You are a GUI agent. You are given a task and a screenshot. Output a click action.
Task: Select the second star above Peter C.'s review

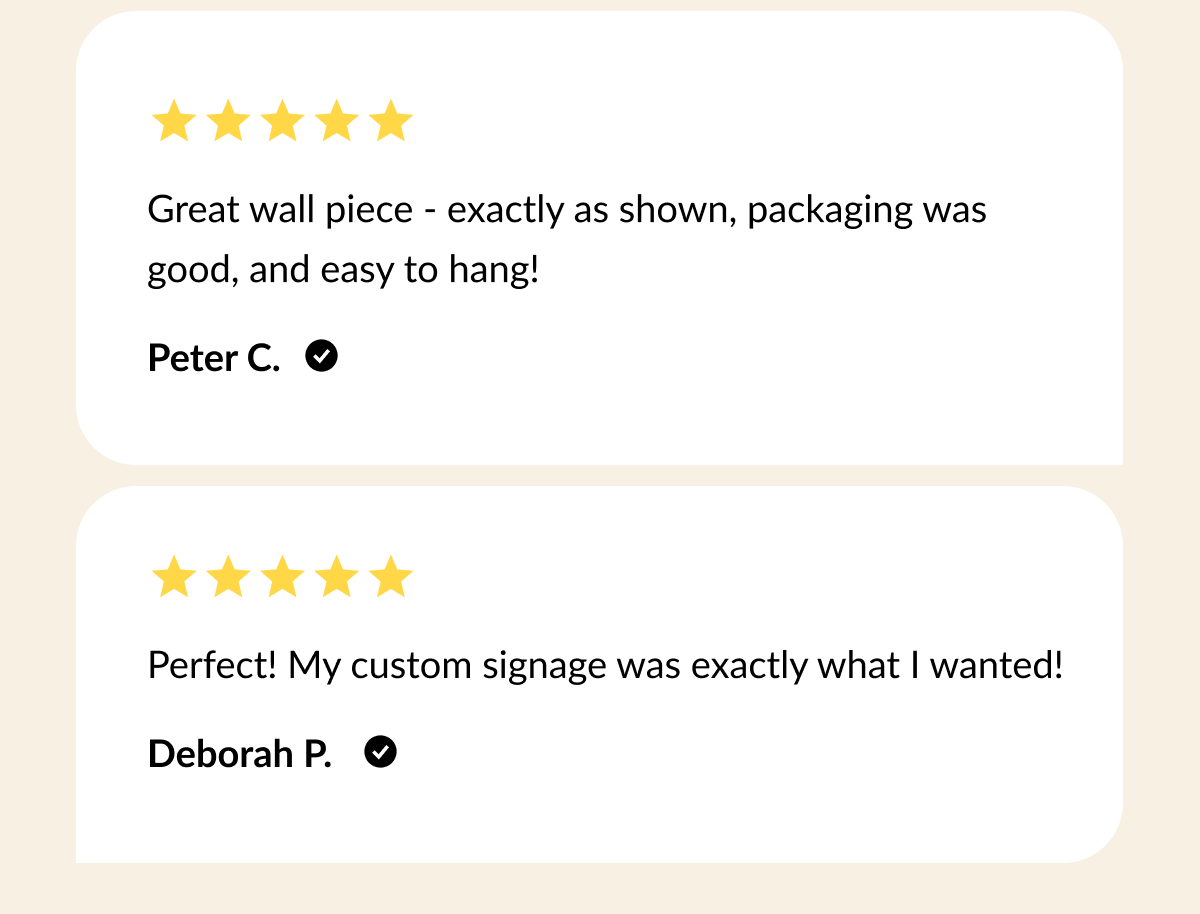(x=228, y=122)
